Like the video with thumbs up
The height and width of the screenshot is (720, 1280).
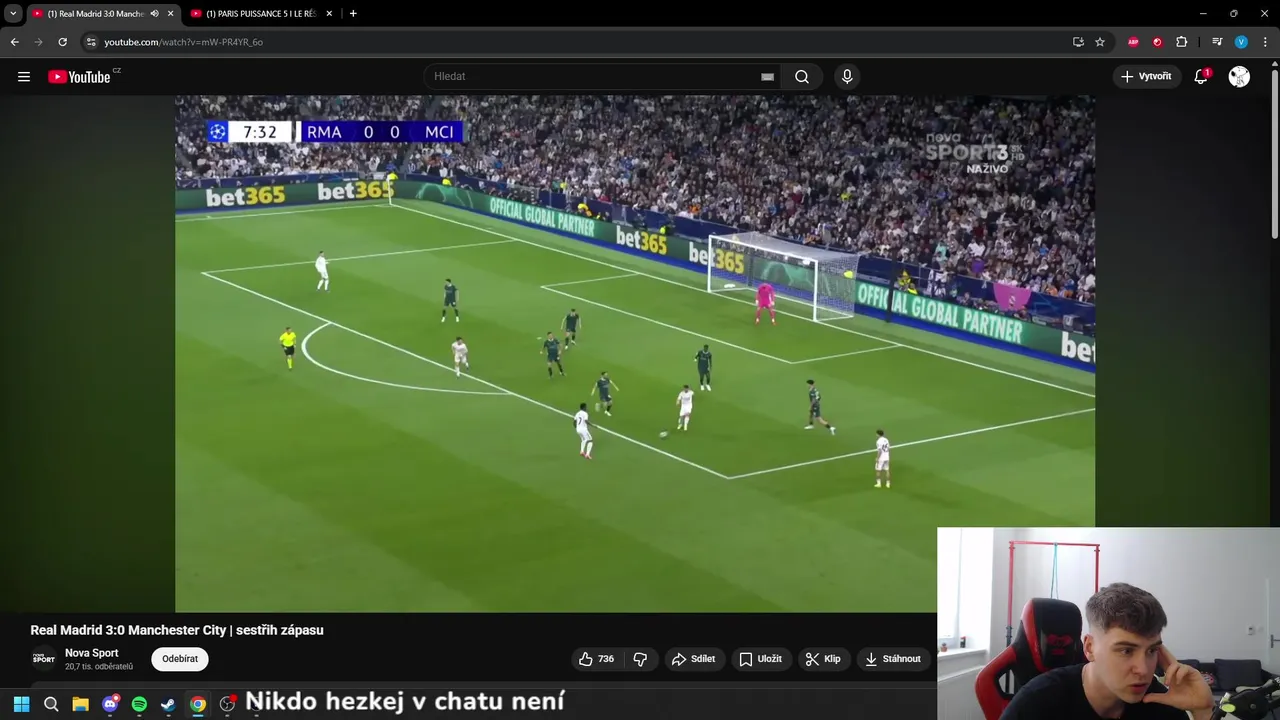(x=596, y=659)
